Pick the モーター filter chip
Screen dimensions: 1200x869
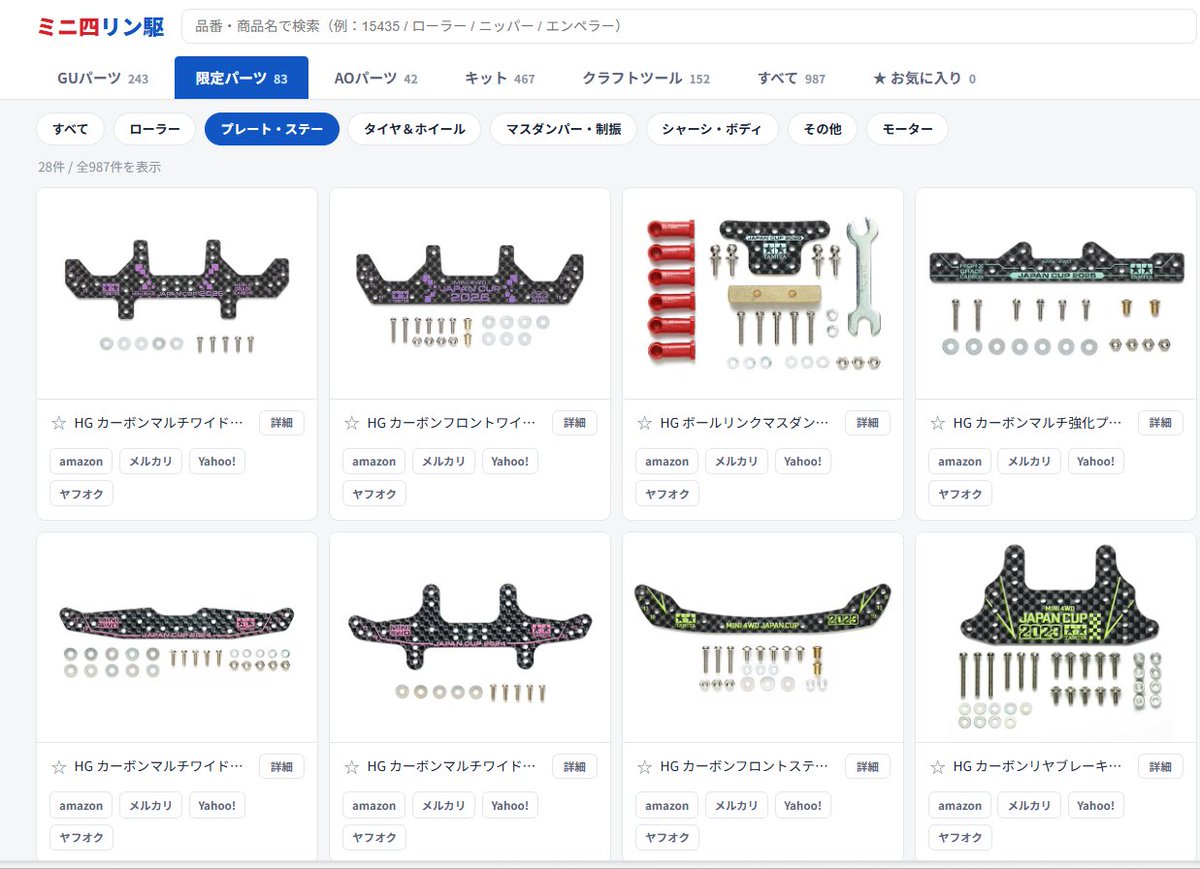(x=907, y=129)
